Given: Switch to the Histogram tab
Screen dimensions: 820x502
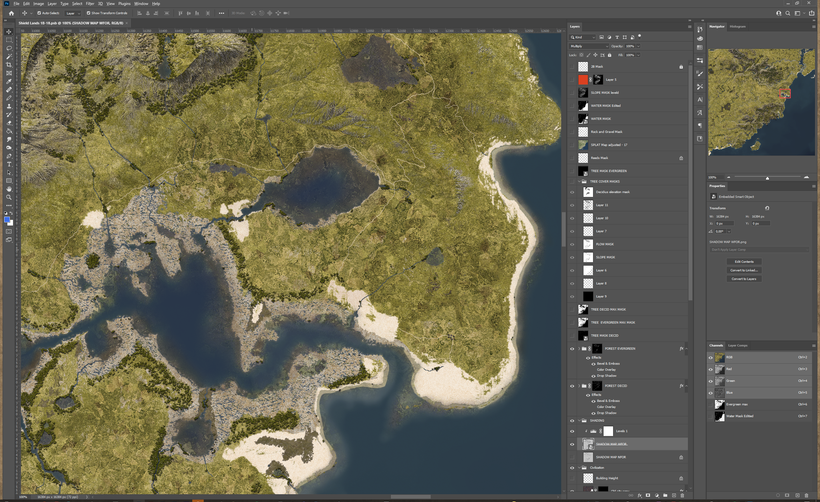Looking at the screenshot, I should coord(737,27).
